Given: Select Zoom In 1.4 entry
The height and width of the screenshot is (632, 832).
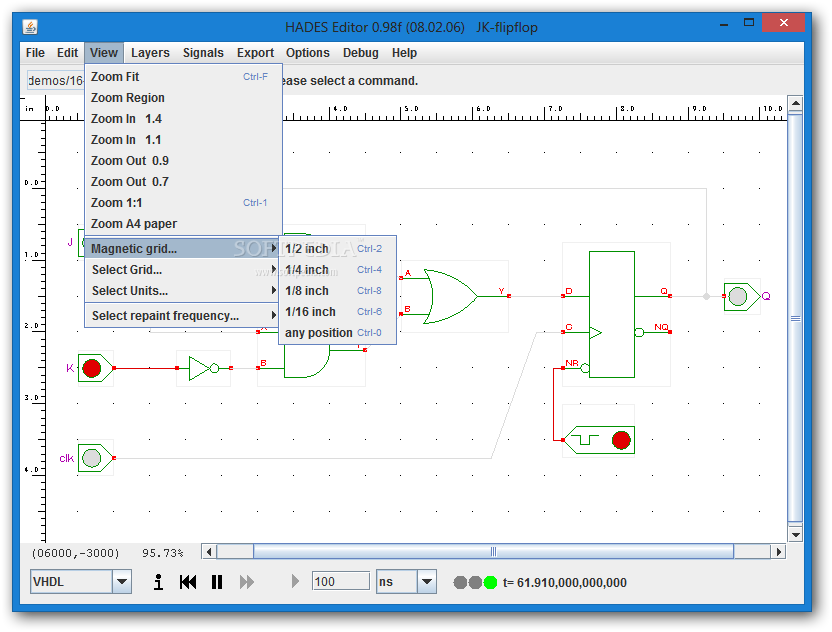Looking at the screenshot, I should coord(183,119).
